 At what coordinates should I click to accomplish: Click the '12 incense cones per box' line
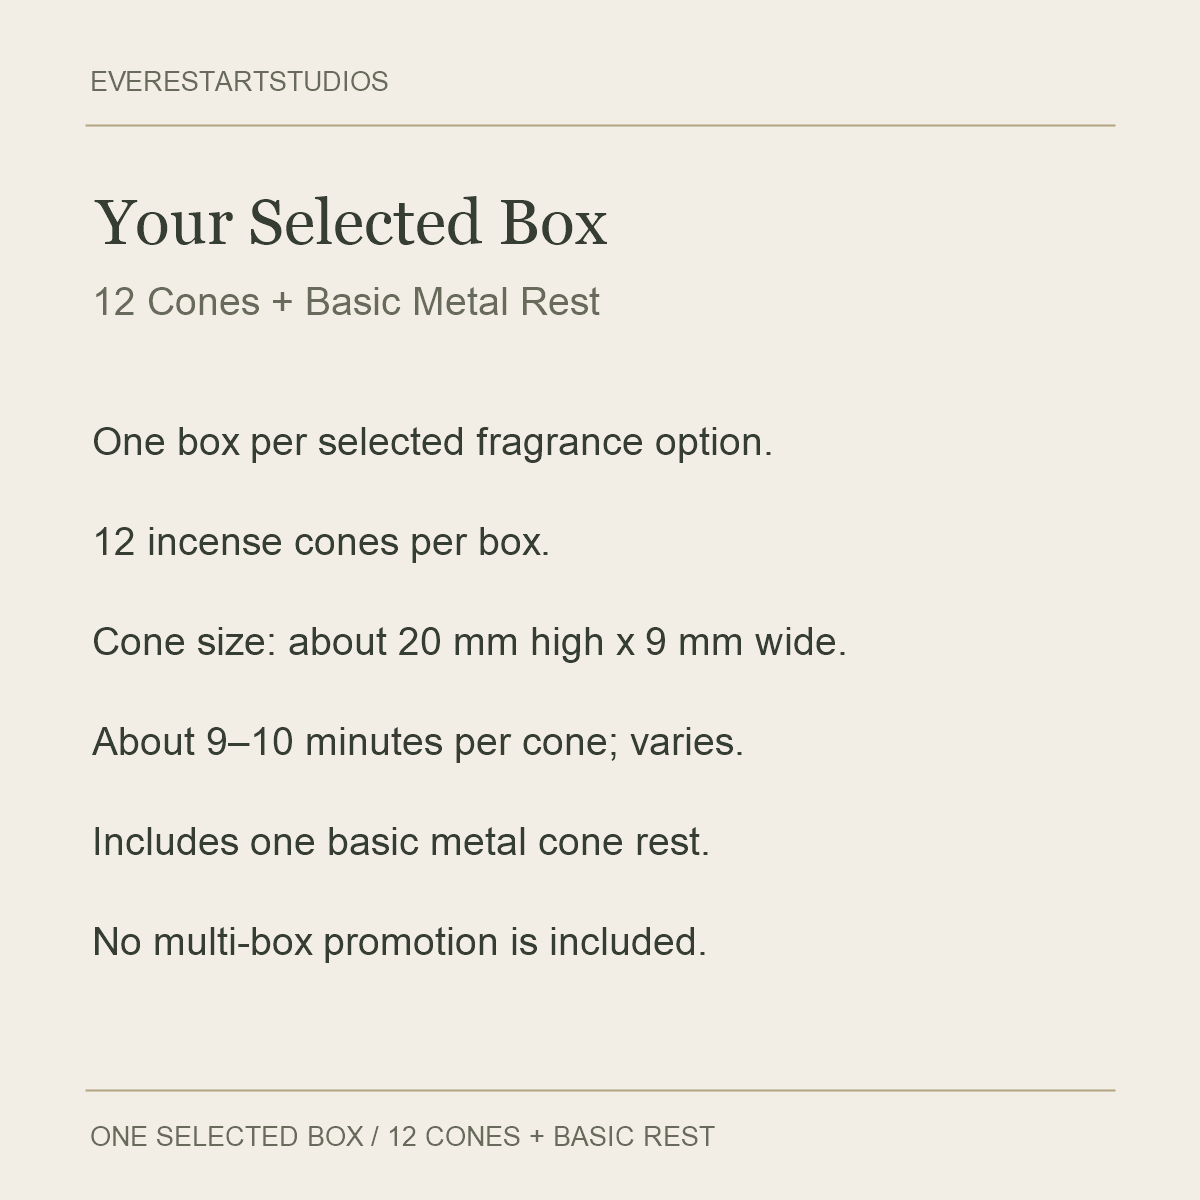click(321, 542)
